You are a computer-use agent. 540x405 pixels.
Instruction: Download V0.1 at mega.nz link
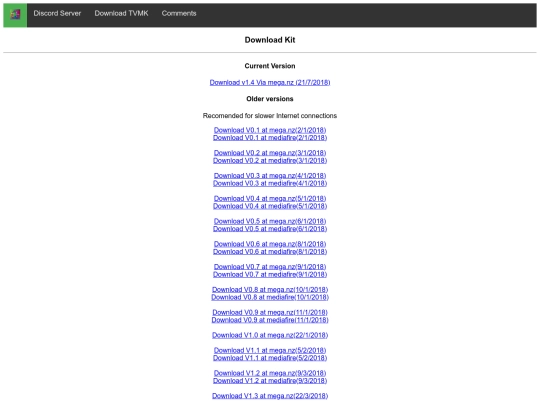270,130
